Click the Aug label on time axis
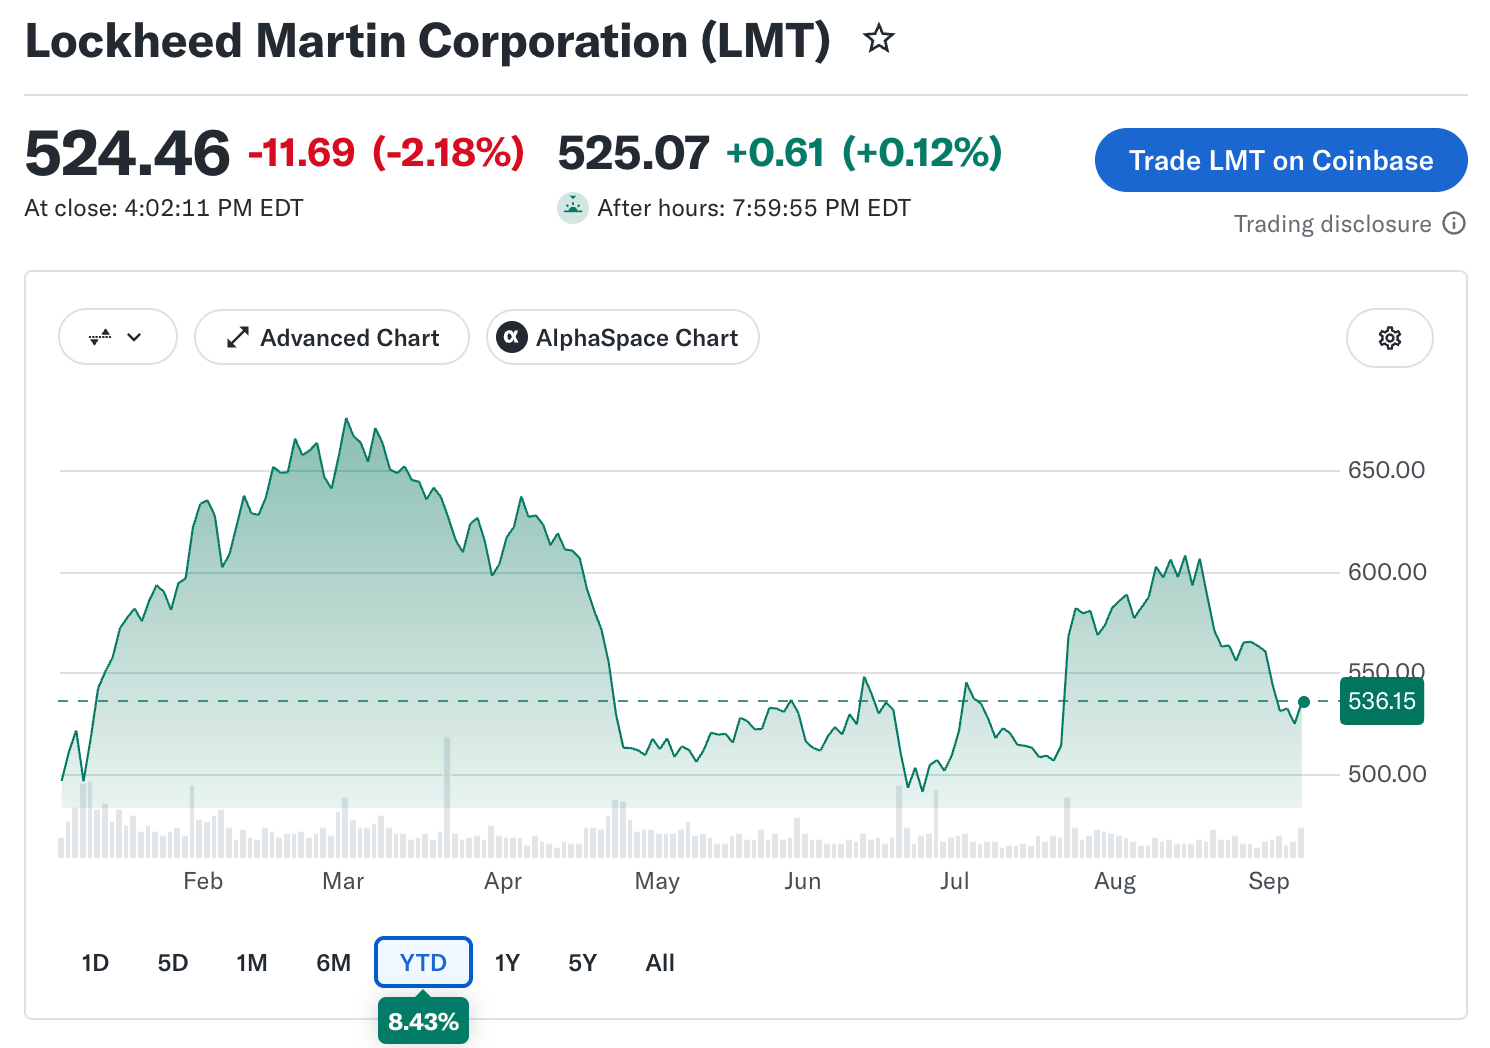The image size is (1490, 1048). (1115, 881)
